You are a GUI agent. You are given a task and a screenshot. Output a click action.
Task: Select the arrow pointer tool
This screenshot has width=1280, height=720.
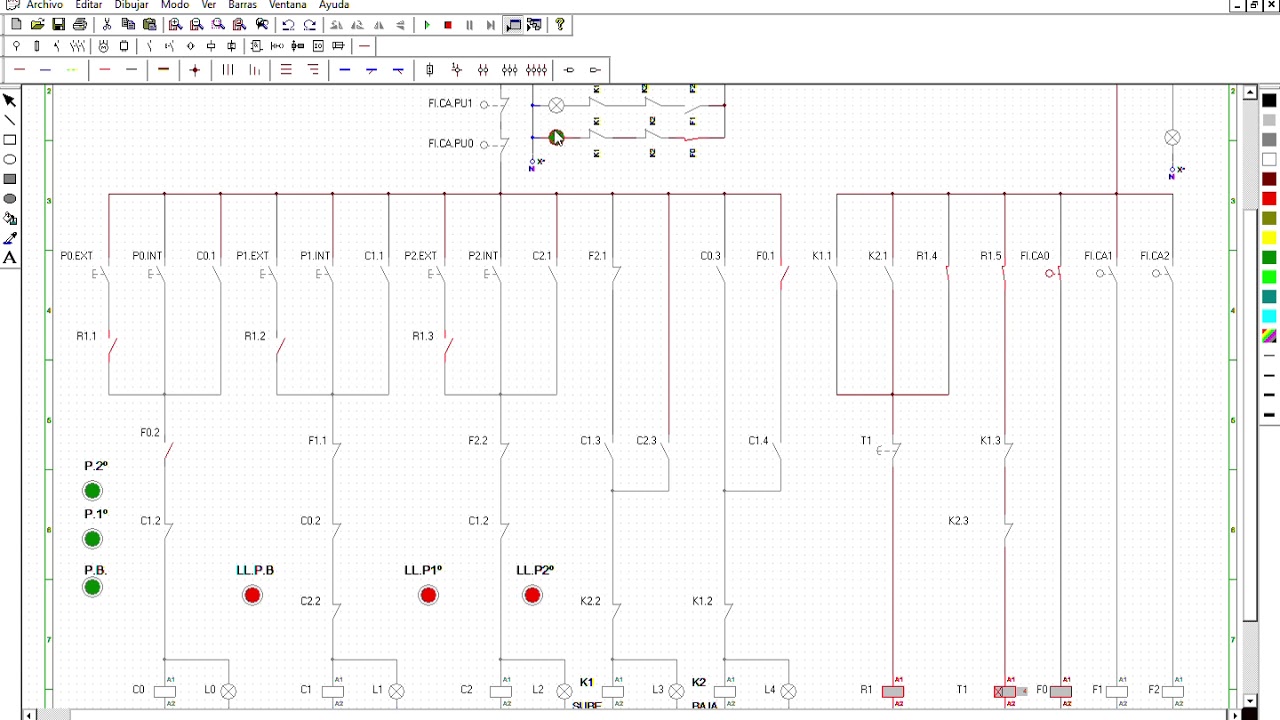(x=10, y=100)
